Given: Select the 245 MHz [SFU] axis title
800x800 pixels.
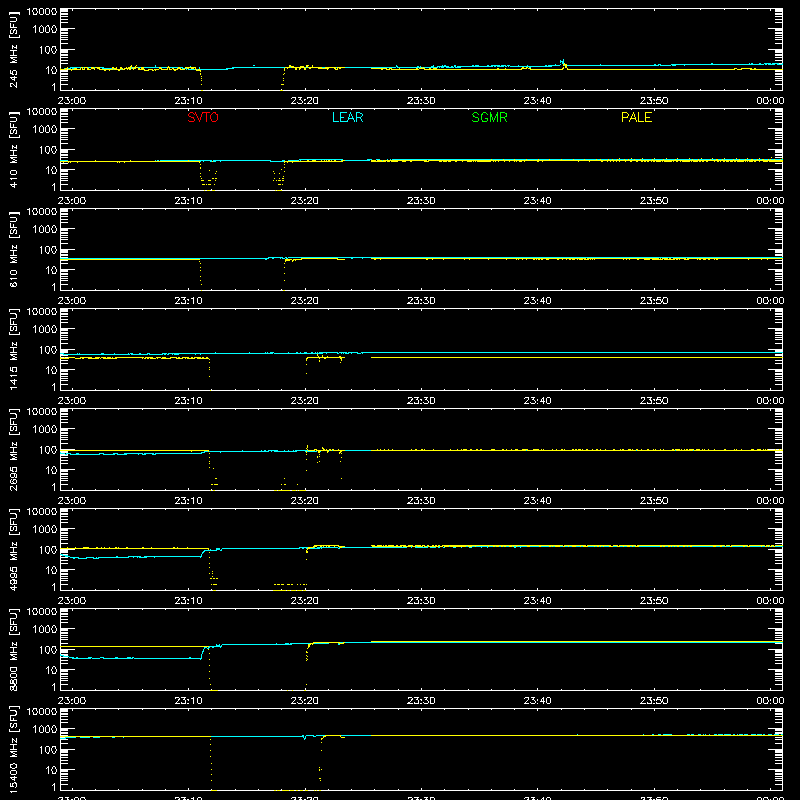Looking at the screenshot, I should pos(13,49).
